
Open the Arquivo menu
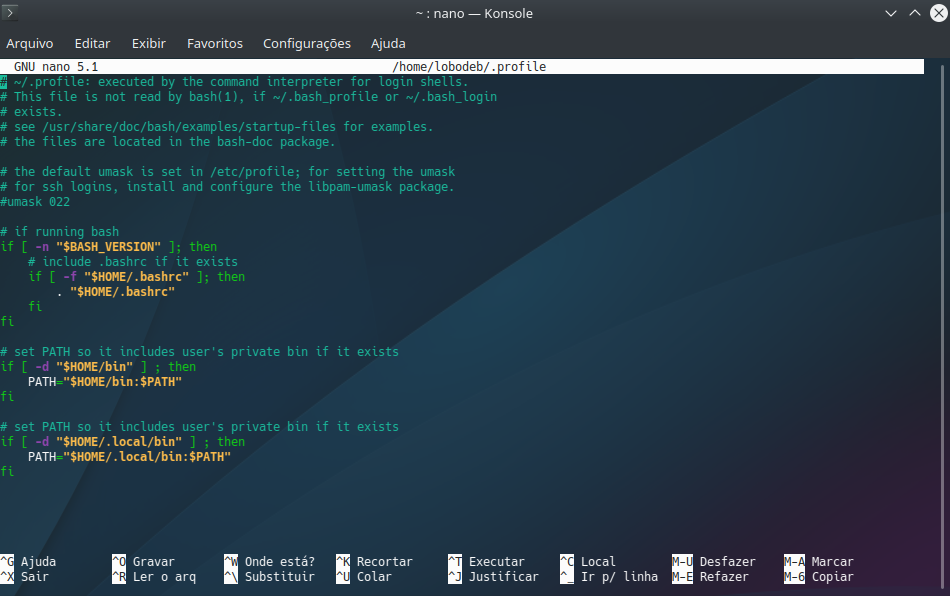pos(30,43)
